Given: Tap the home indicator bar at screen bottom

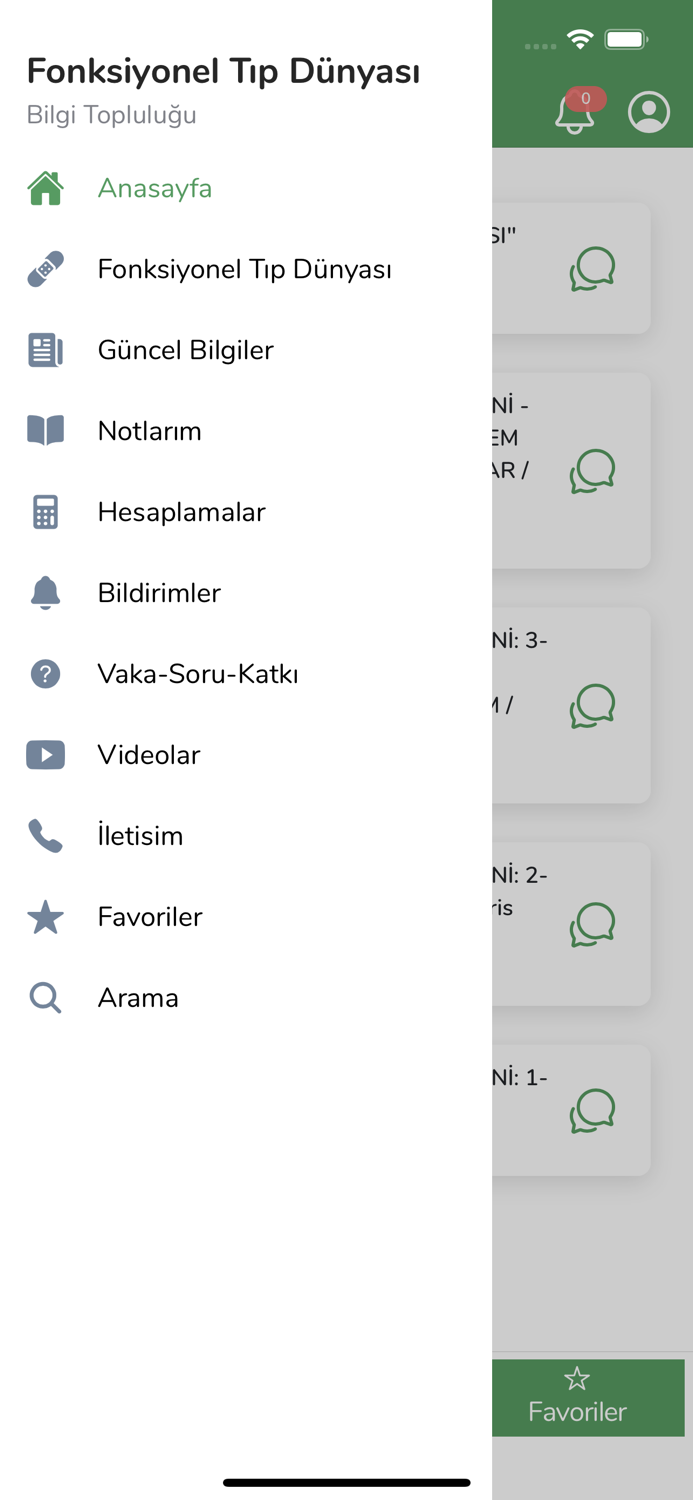Looking at the screenshot, I should point(346,1483).
